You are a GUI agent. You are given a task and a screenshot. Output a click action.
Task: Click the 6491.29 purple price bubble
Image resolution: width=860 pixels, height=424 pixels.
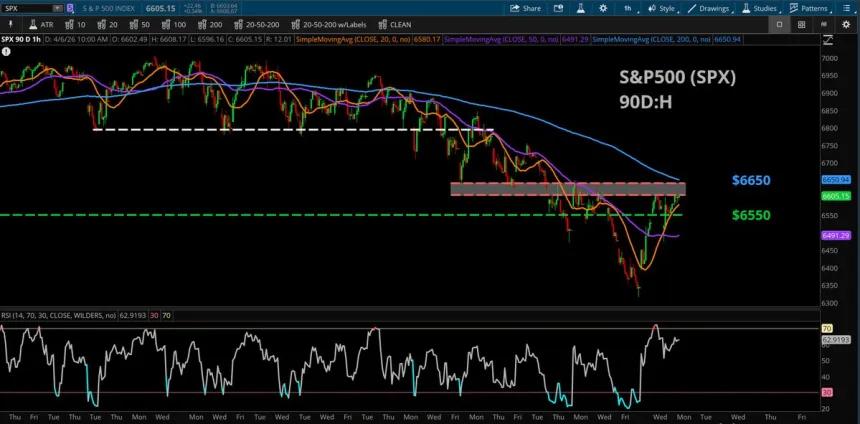[836, 235]
